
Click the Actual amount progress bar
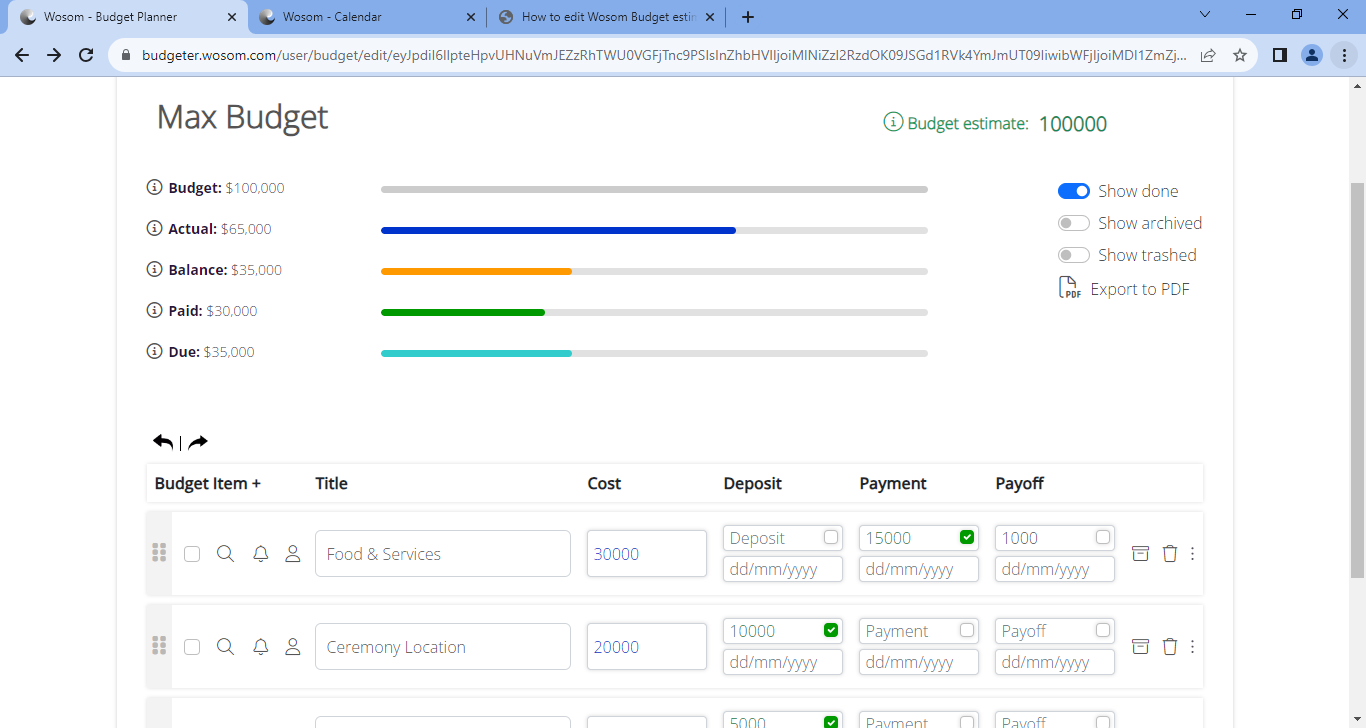558,230
